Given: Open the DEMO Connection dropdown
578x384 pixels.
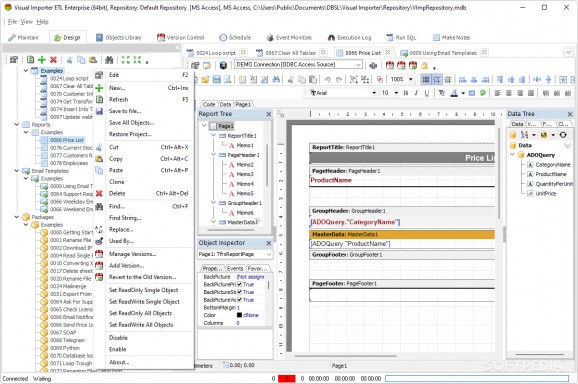Looking at the screenshot, I should (x=358, y=65).
